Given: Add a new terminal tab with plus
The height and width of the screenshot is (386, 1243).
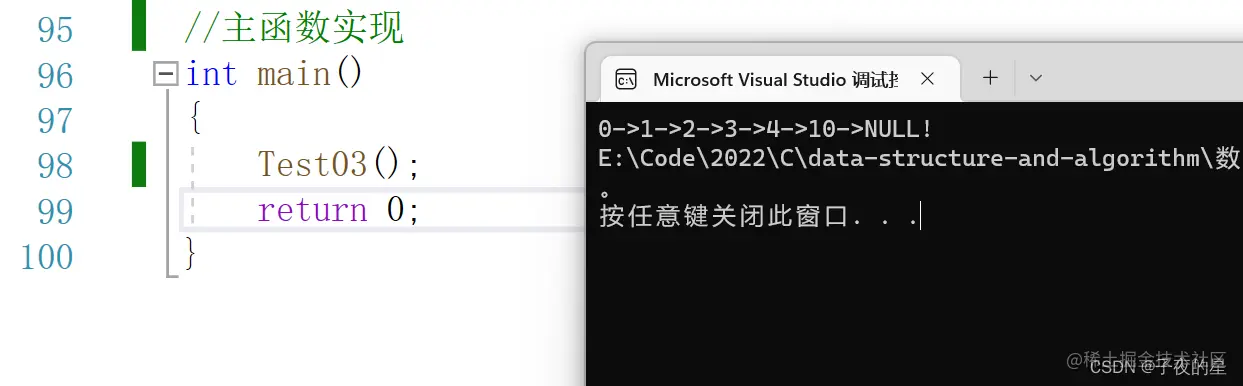Looking at the screenshot, I should [x=990, y=78].
